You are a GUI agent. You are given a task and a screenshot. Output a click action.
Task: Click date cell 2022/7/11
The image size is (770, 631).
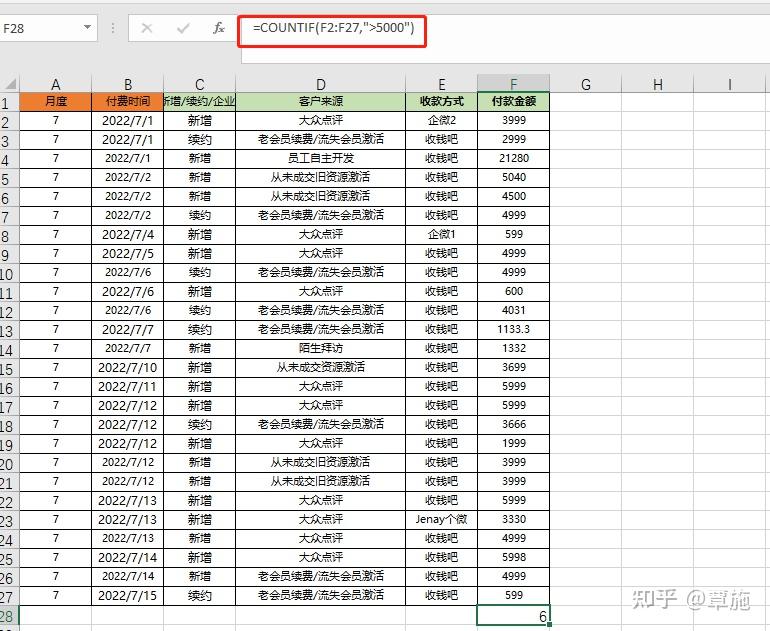128,386
